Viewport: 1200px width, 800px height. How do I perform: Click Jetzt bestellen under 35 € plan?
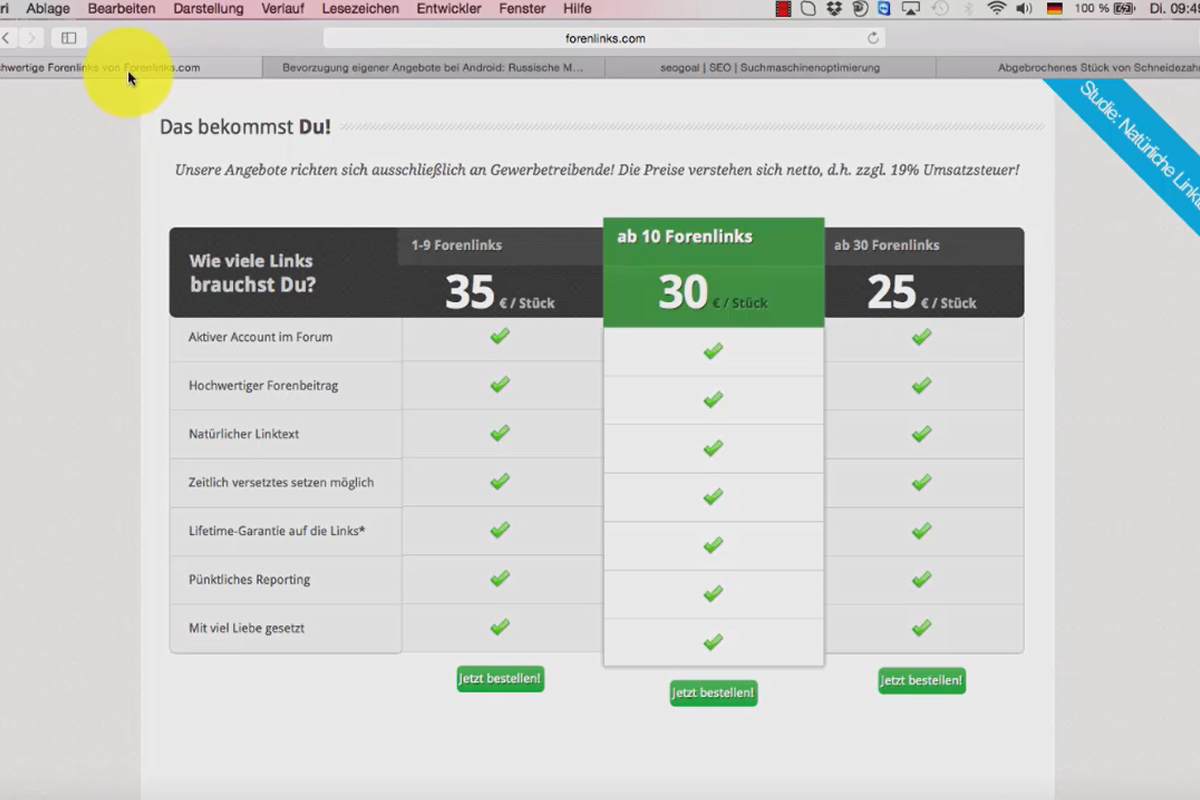500,679
